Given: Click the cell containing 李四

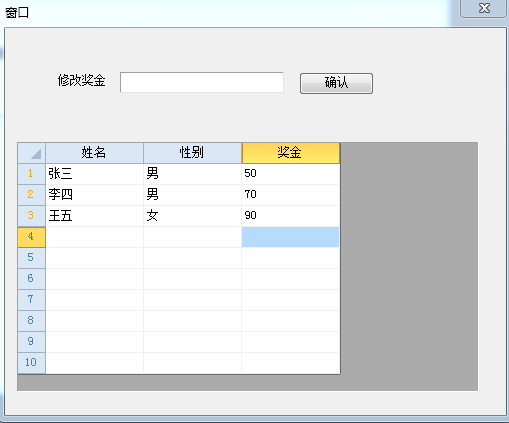Looking at the screenshot, I should click(94, 195).
